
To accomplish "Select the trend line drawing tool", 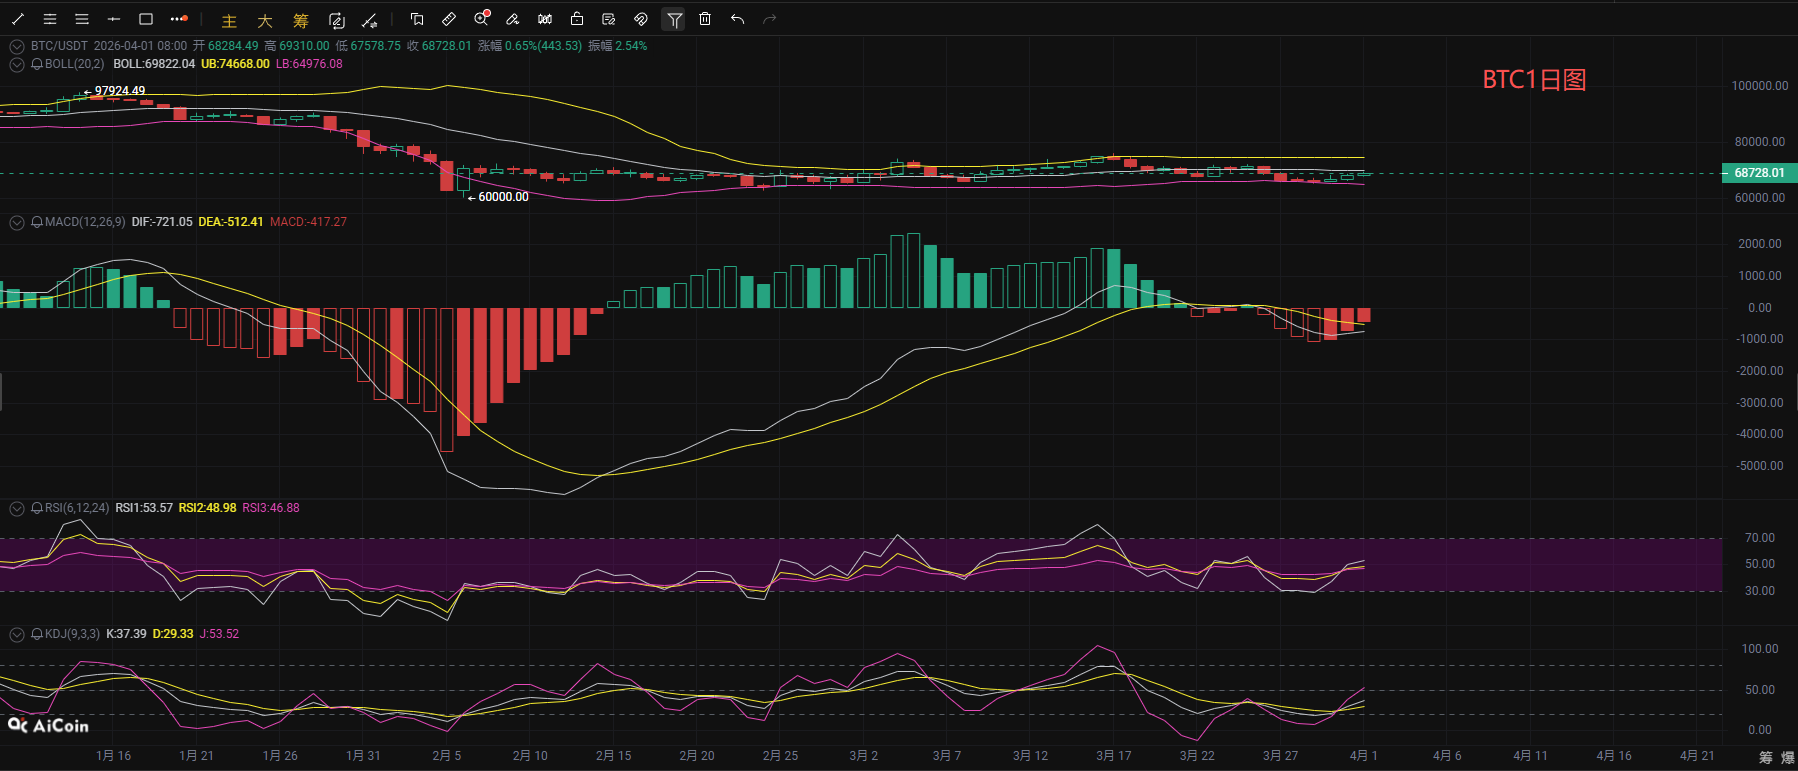I will (18, 19).
